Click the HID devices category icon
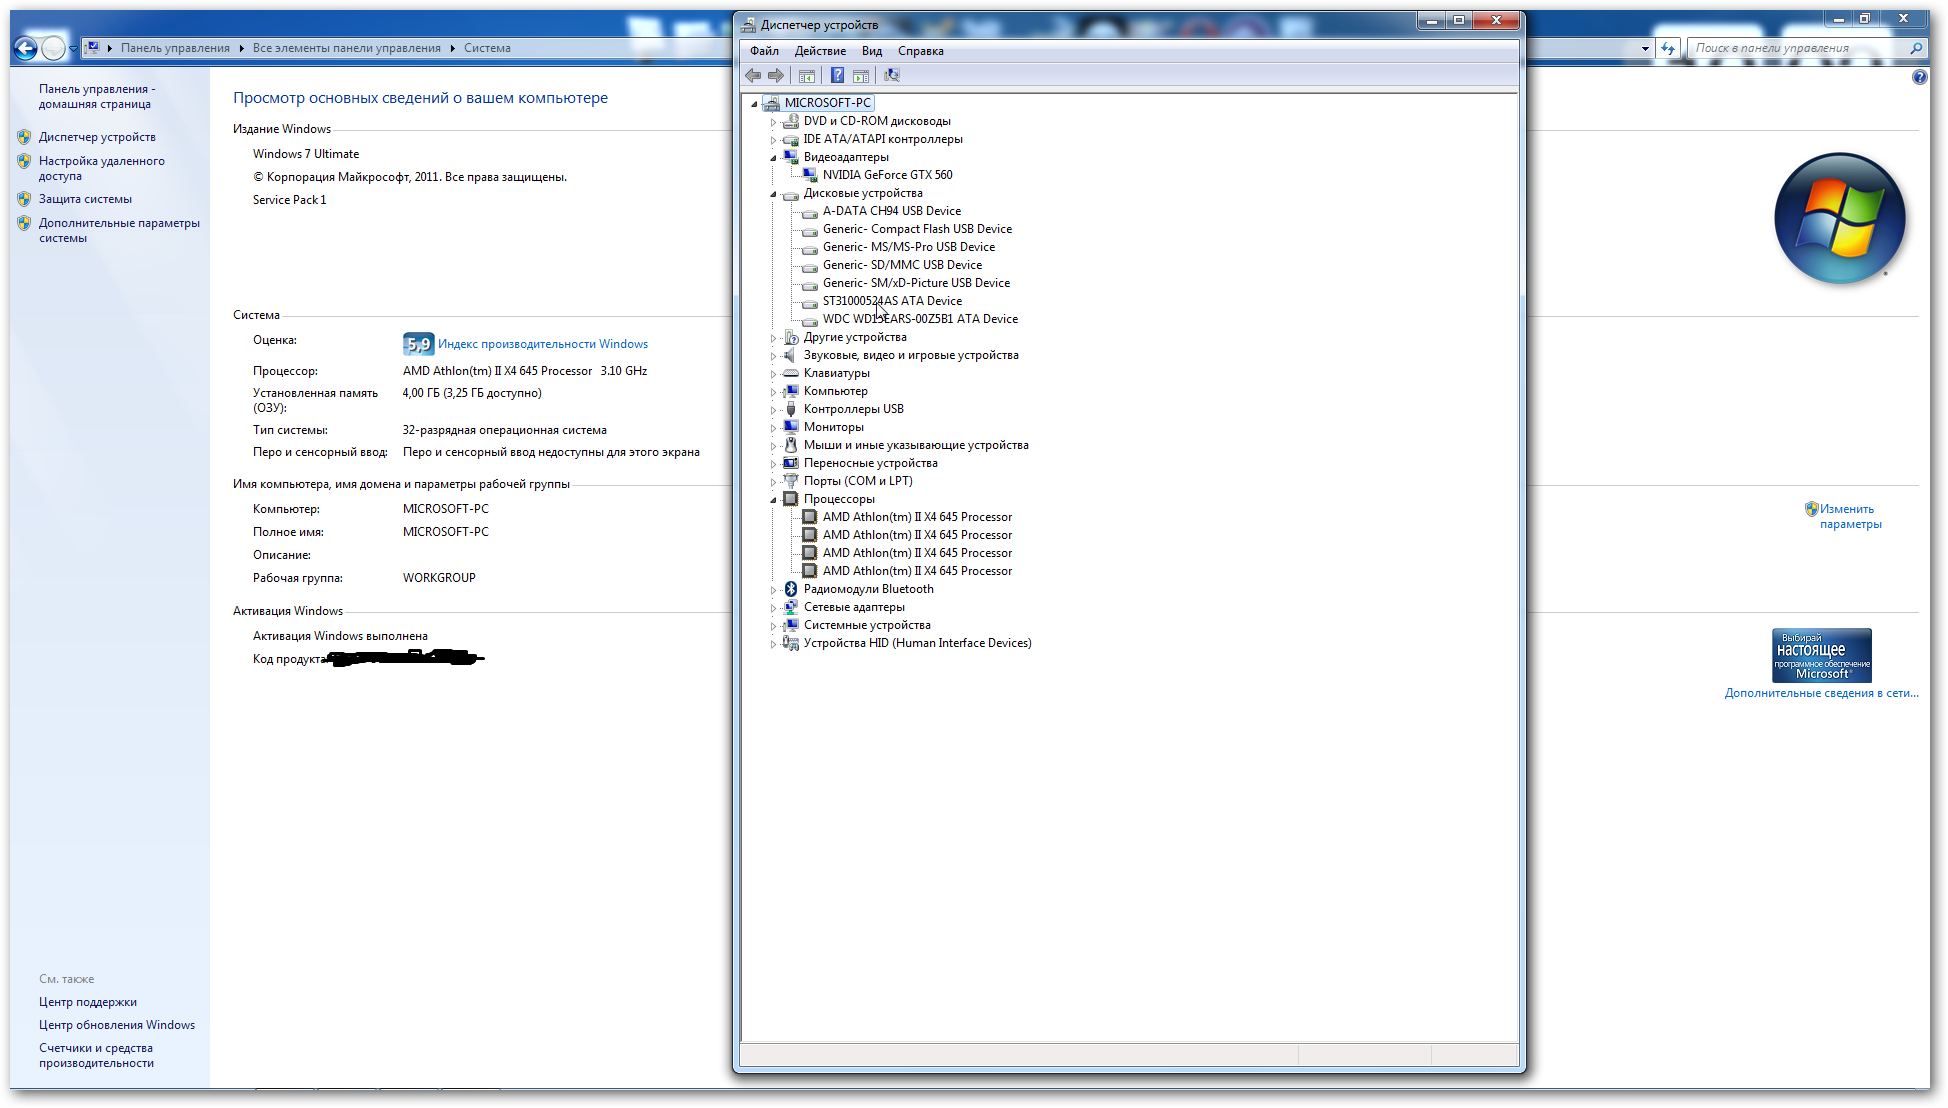The width and height of the screenshot is (1948, 1108). (791, 643)
